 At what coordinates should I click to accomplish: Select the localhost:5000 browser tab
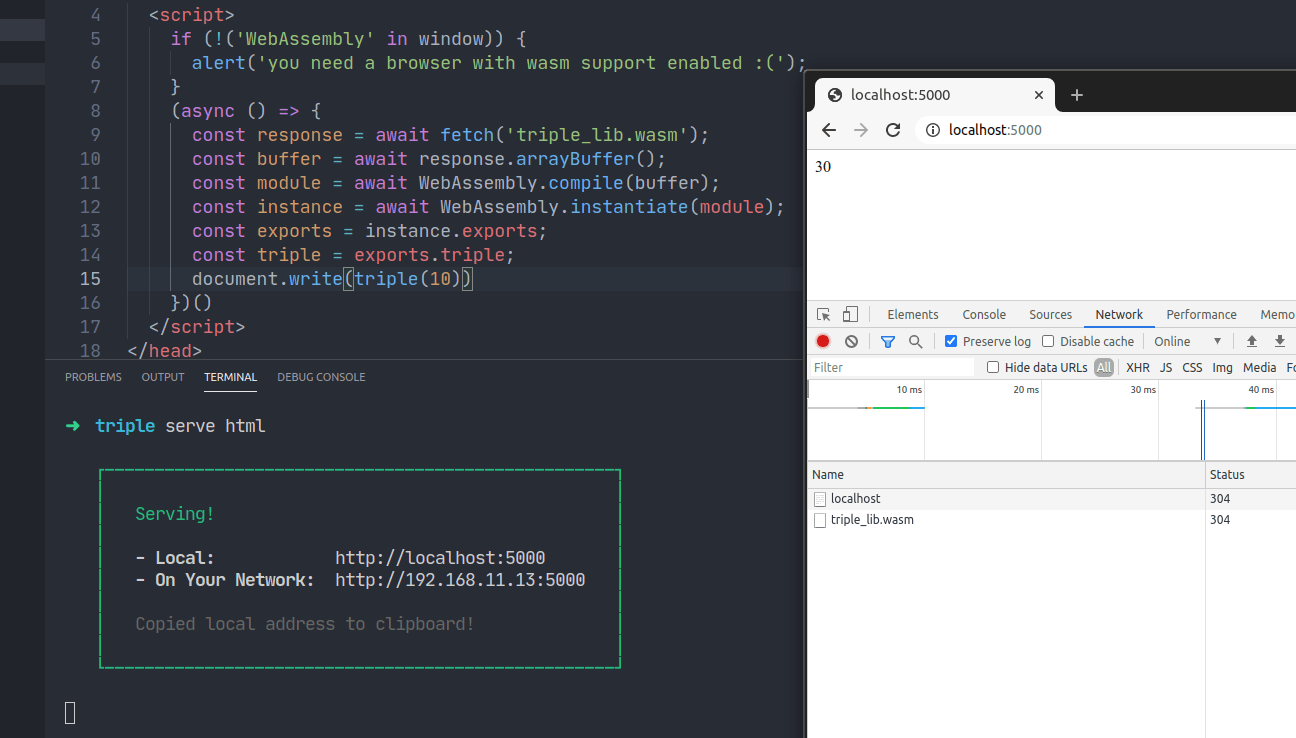point(934,95)
